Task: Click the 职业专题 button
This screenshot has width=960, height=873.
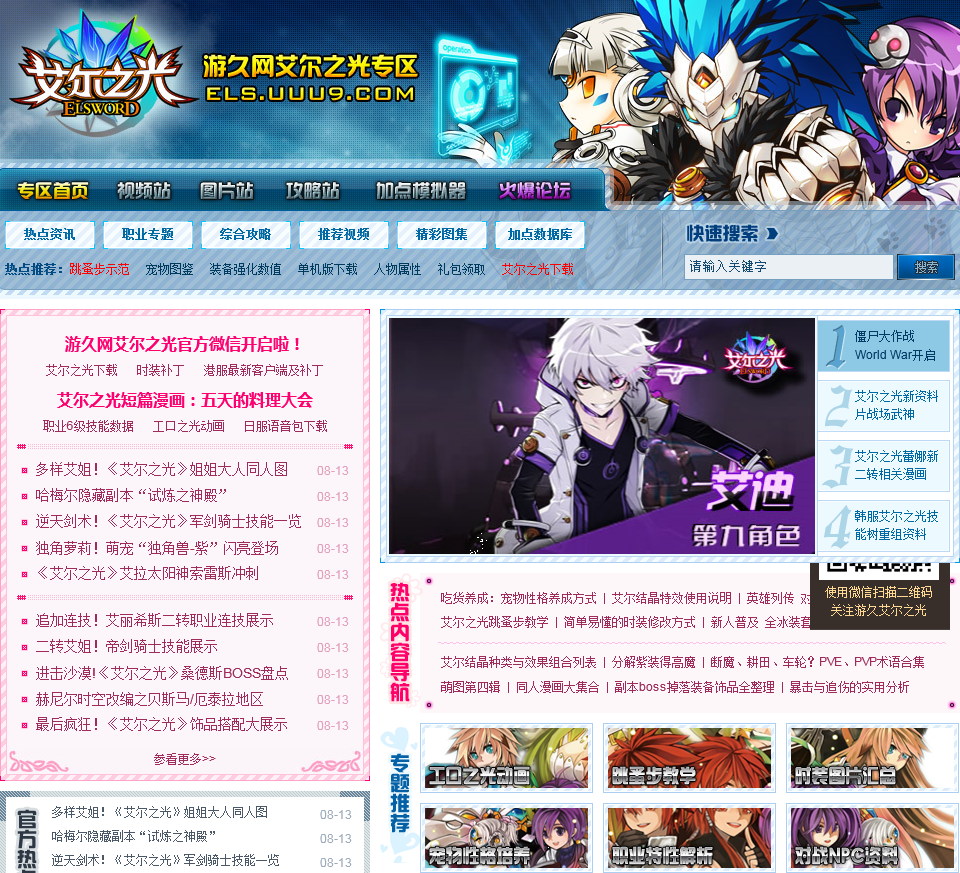Action: pos(148,234)
